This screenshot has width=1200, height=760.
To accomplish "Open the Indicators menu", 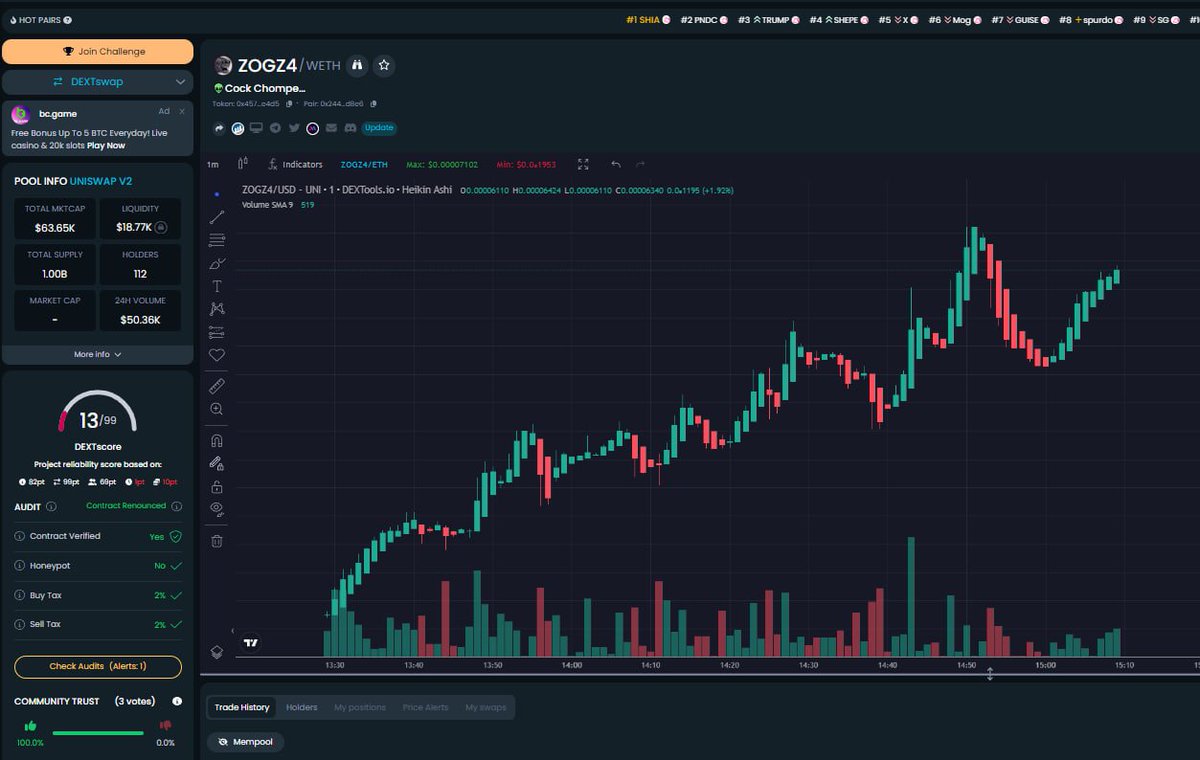I will (296, 164).
